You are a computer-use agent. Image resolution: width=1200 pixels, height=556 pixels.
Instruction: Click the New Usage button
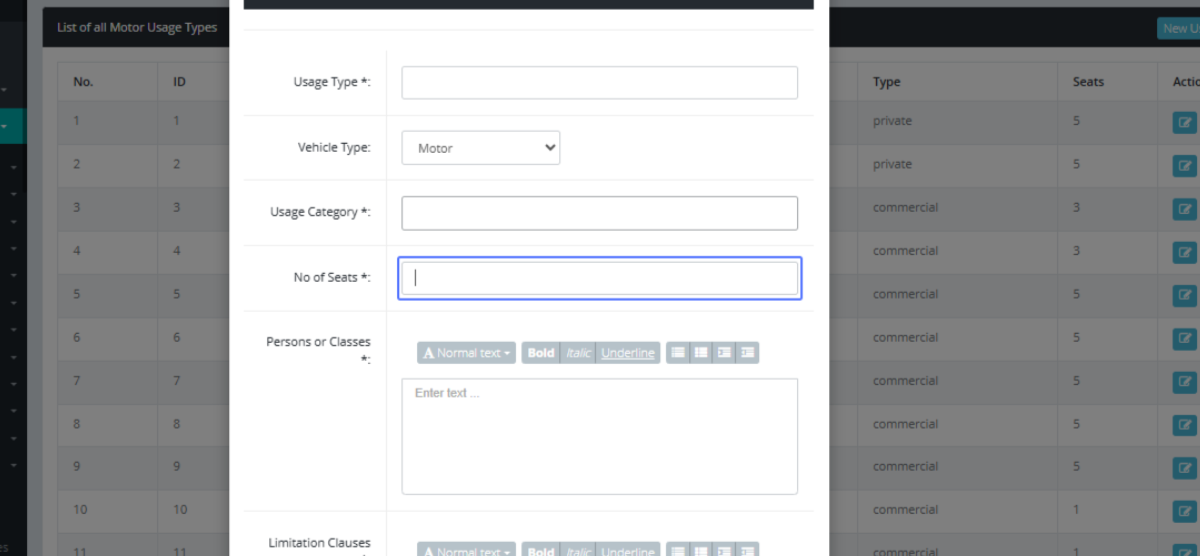[1178, 28]
